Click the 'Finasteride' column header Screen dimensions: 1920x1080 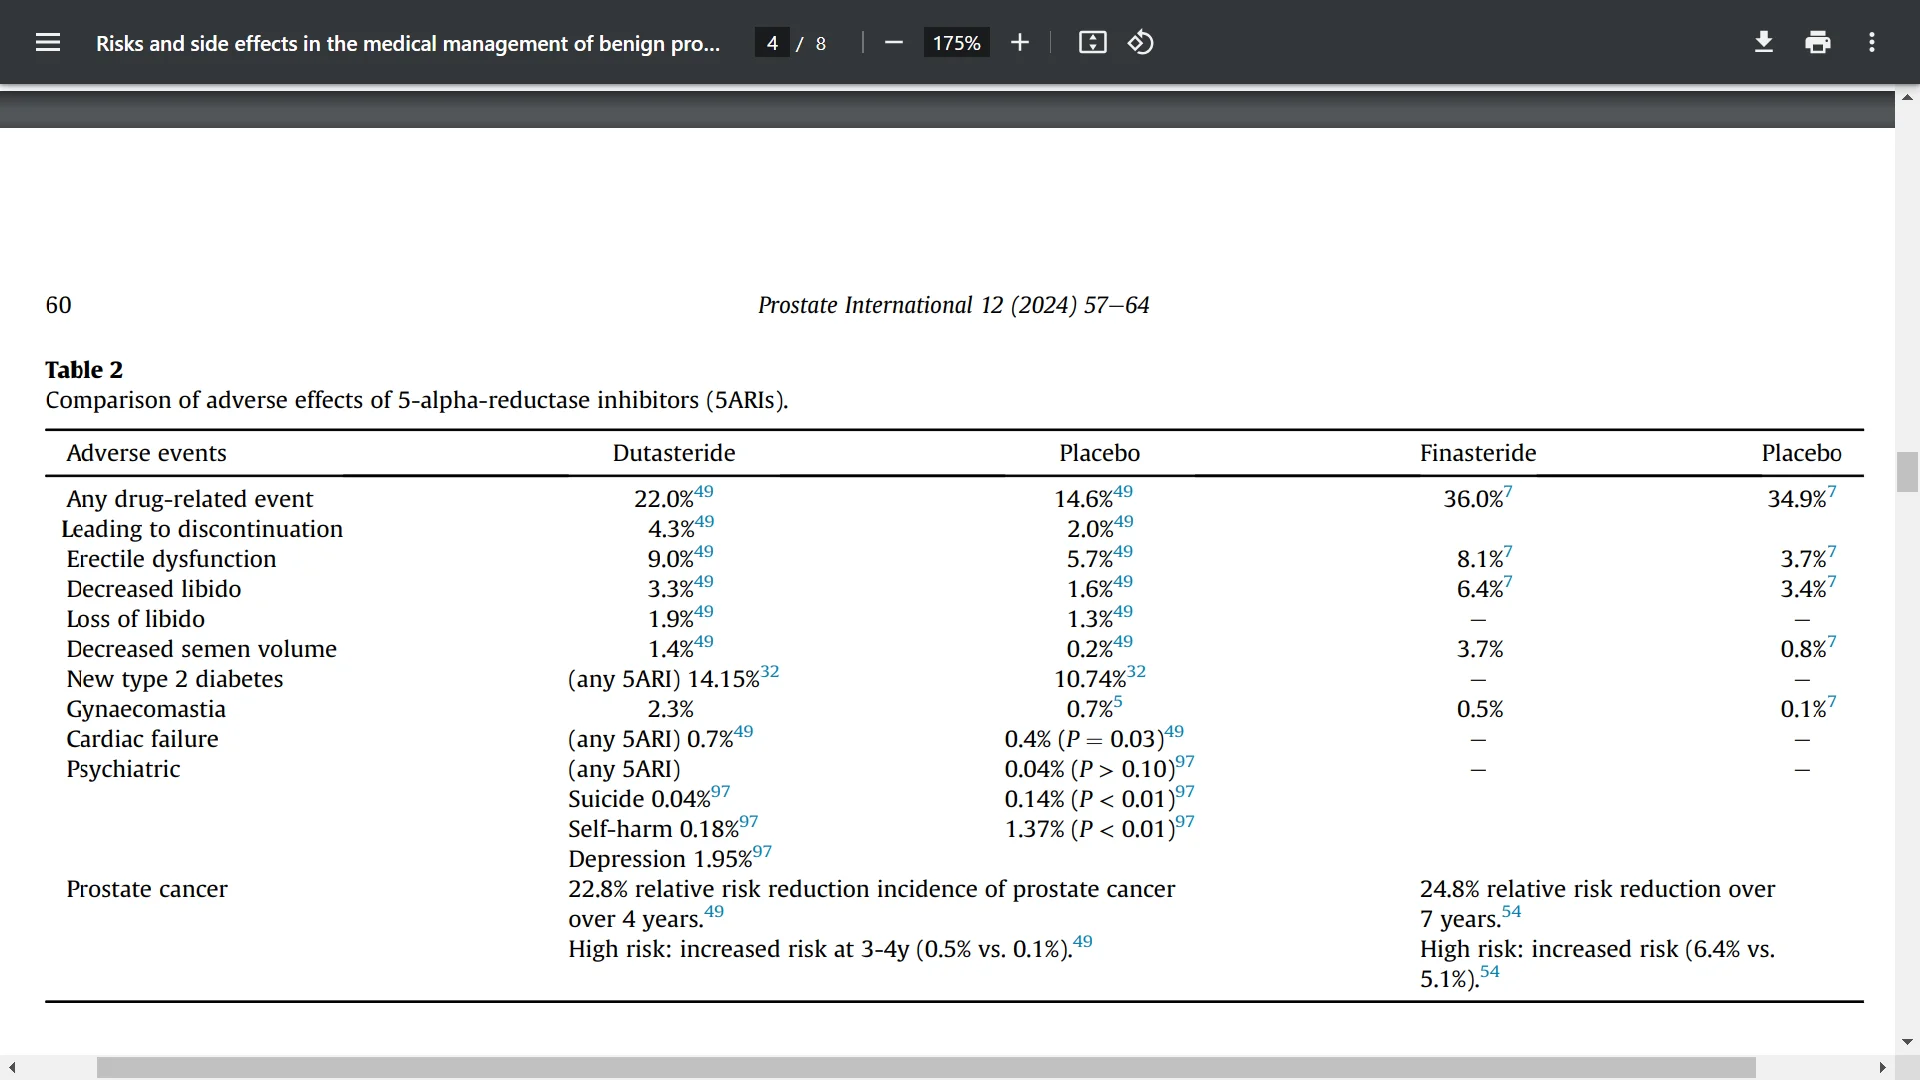coord(1478,453)
